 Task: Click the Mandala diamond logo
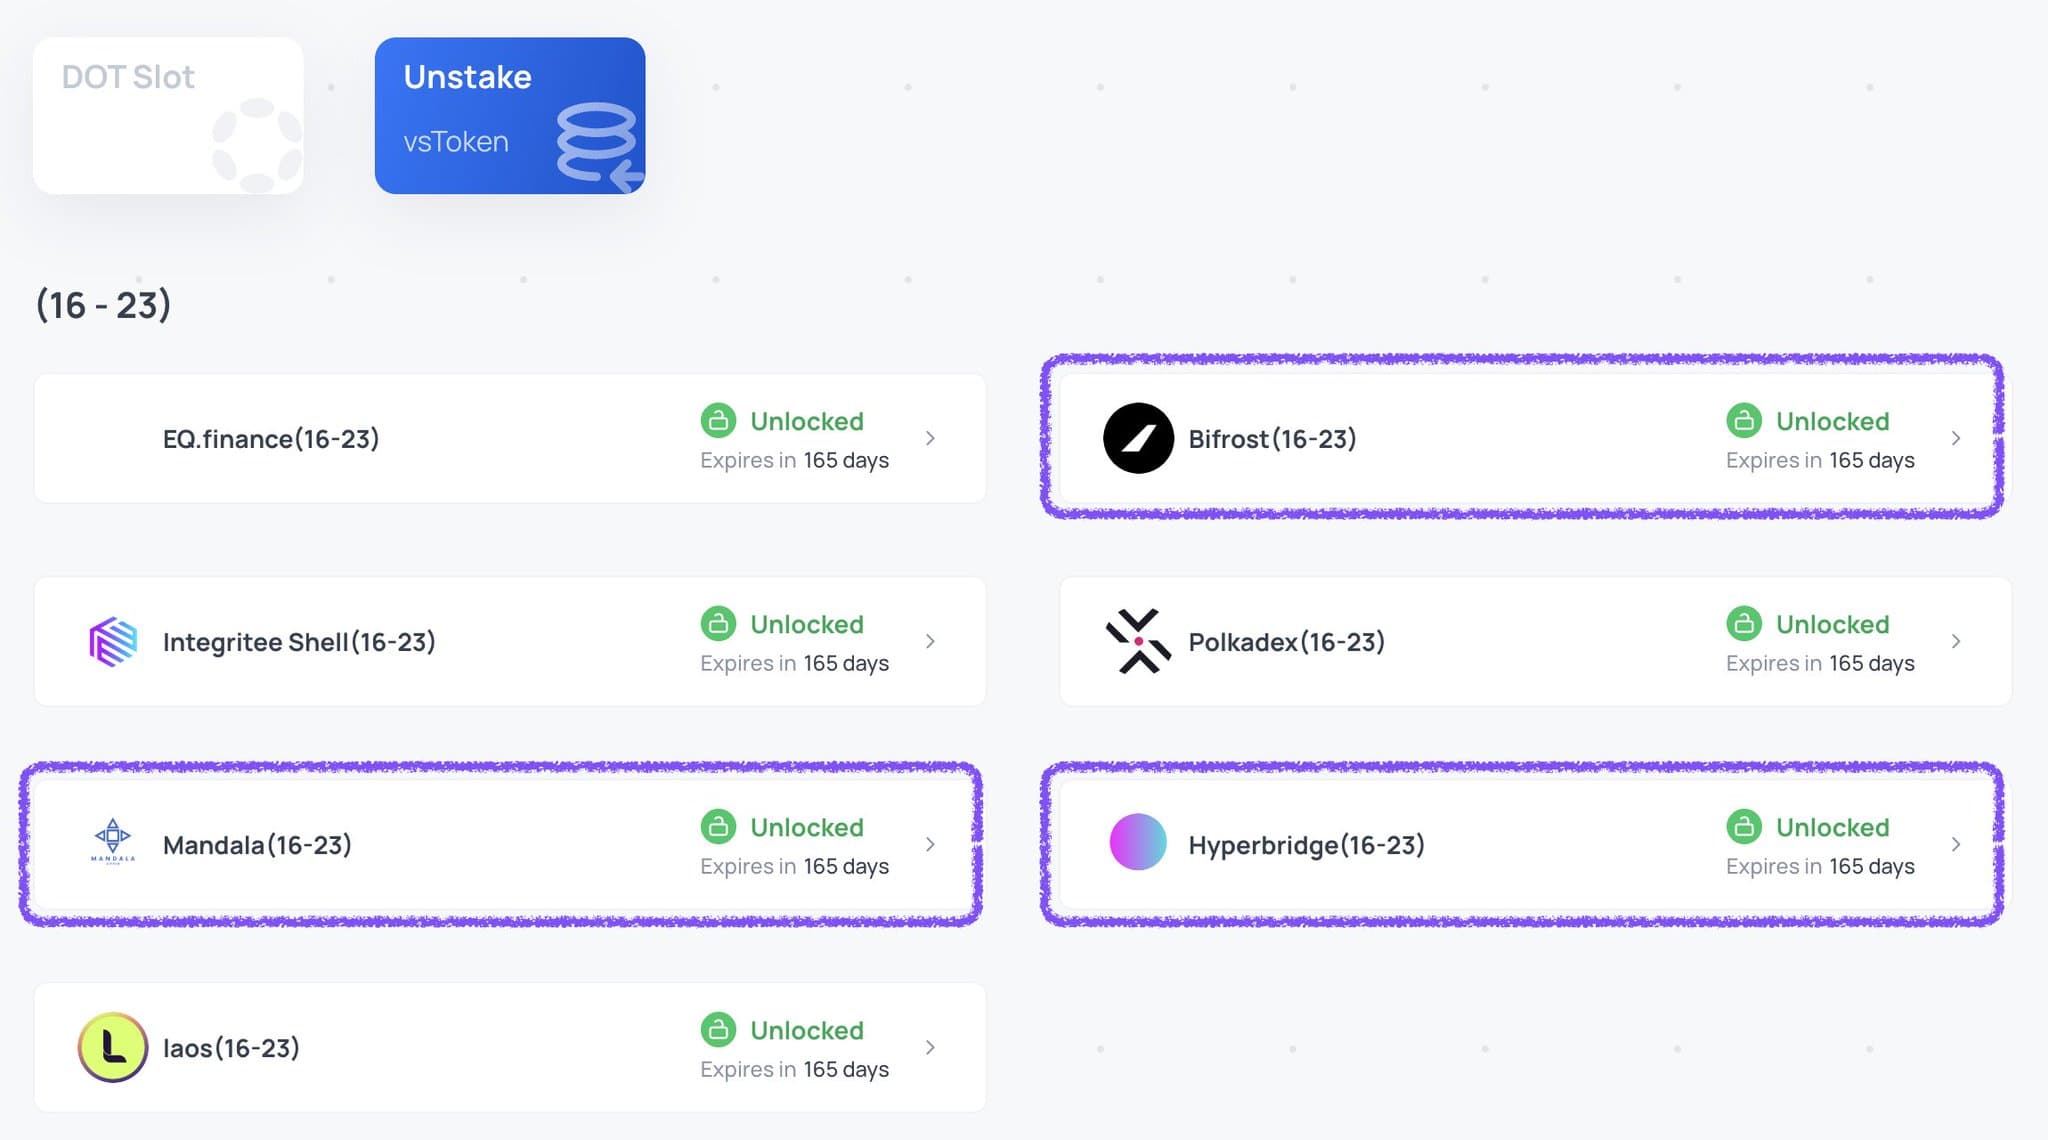click(x=113, y=840)
